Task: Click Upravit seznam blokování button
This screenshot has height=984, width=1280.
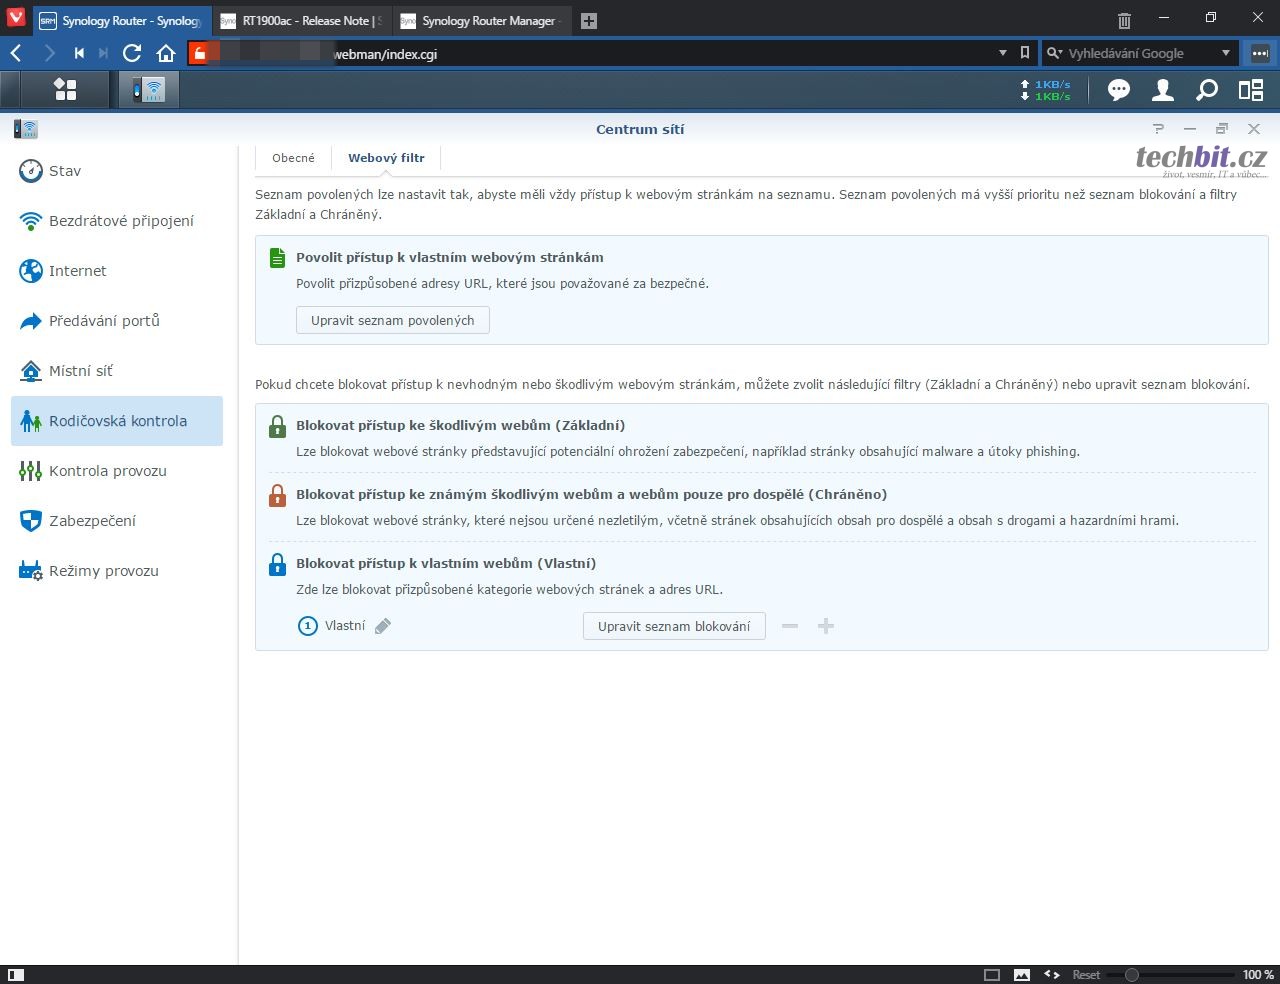Action: 674,626
